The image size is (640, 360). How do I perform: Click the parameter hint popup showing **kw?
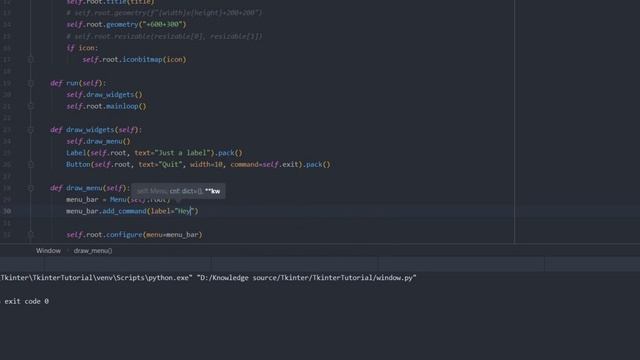(178, 191)
